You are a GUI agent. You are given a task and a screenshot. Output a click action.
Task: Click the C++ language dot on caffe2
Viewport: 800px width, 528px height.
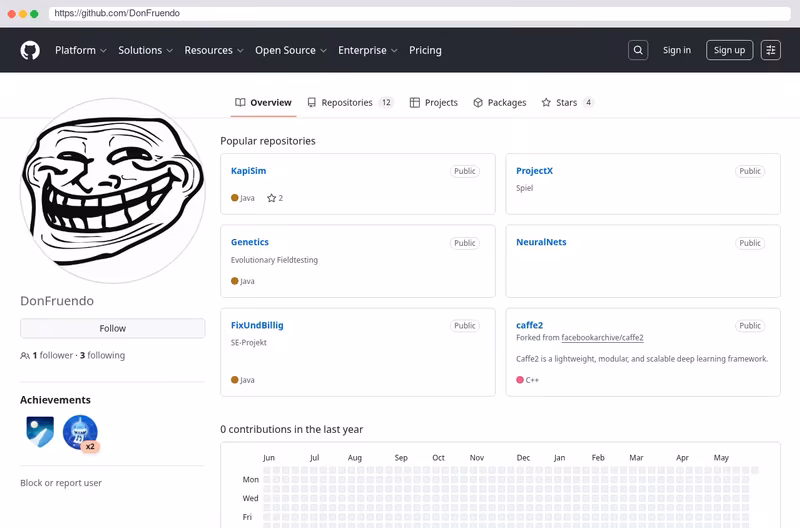[520, 380]
